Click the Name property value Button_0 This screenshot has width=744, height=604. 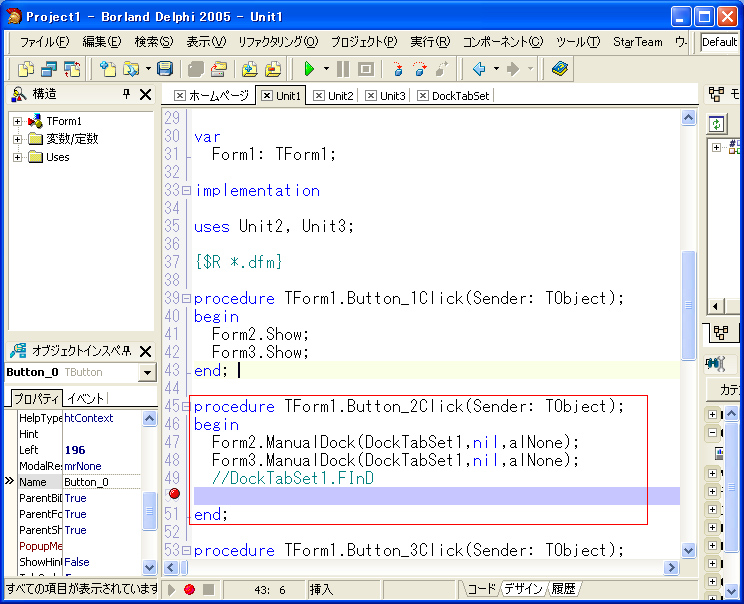[x=102, y=483]
